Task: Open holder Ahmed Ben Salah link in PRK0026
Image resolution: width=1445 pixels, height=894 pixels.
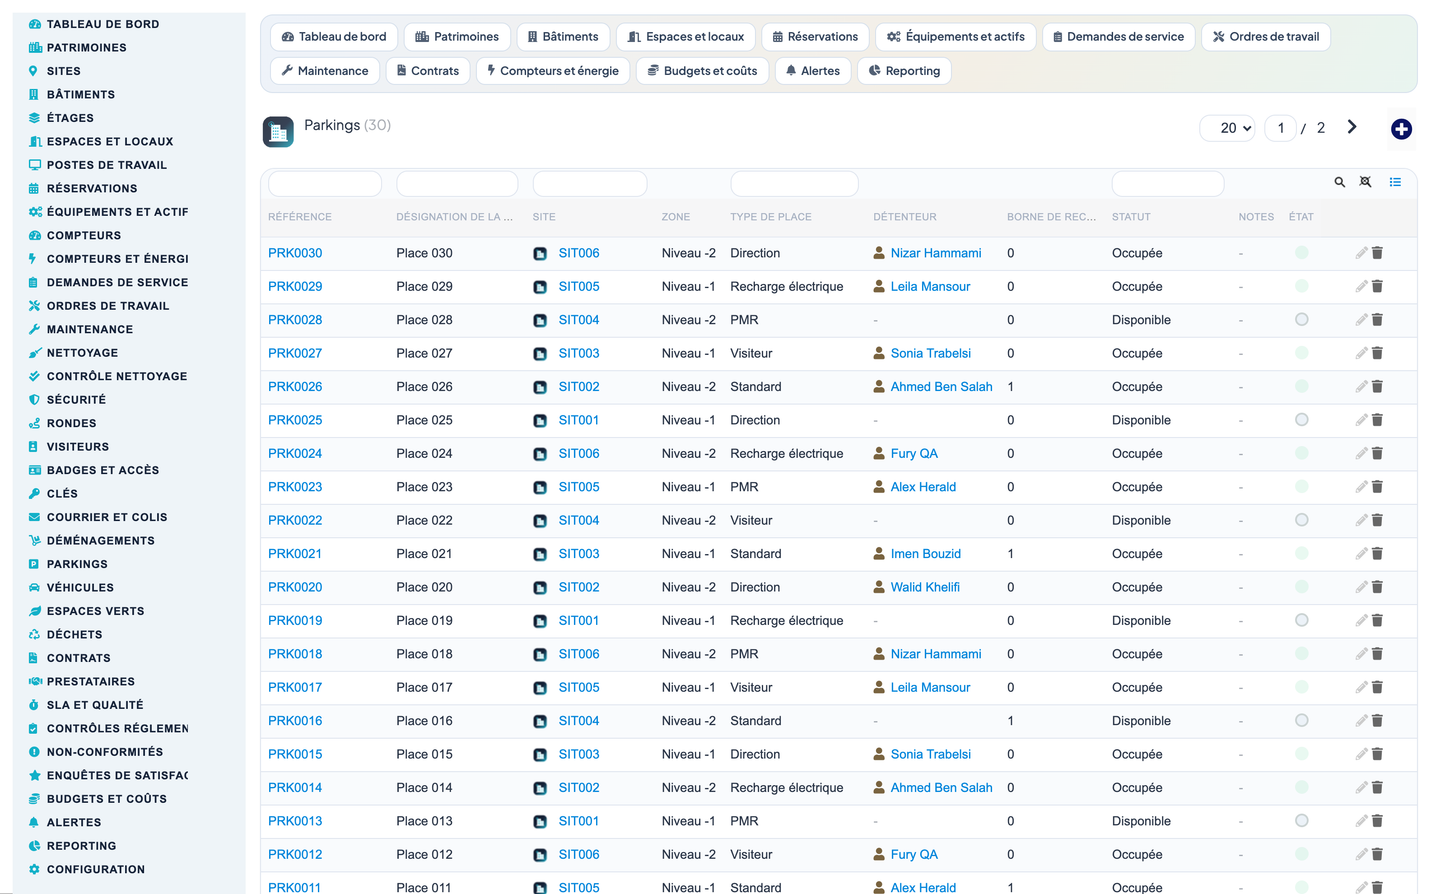Action: (x=941, y=387)
